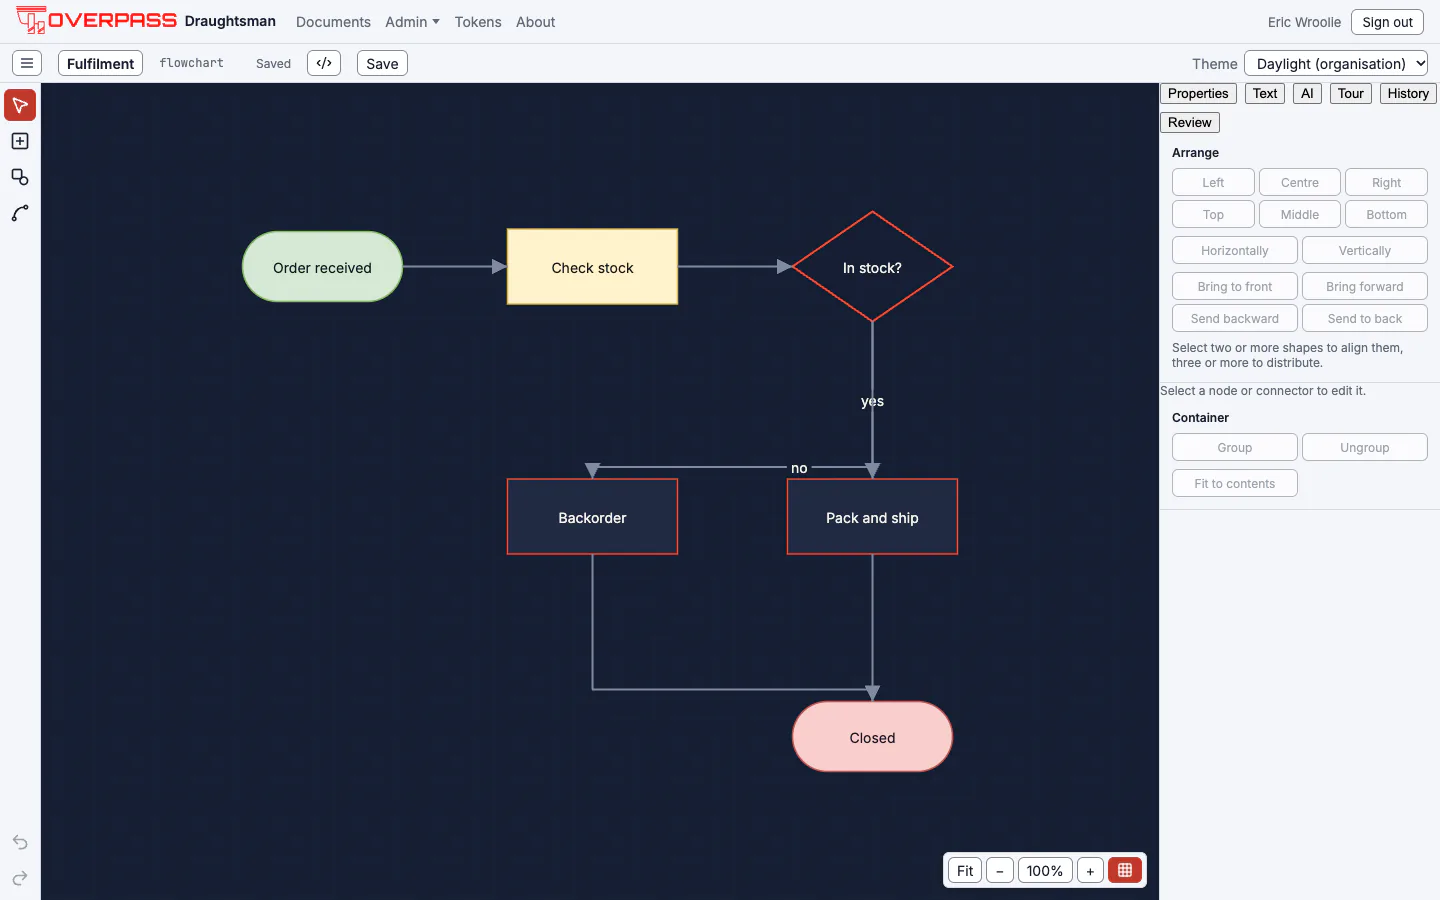Click the Group button
Viewport: 1440px width, 900px height.
1235,447
